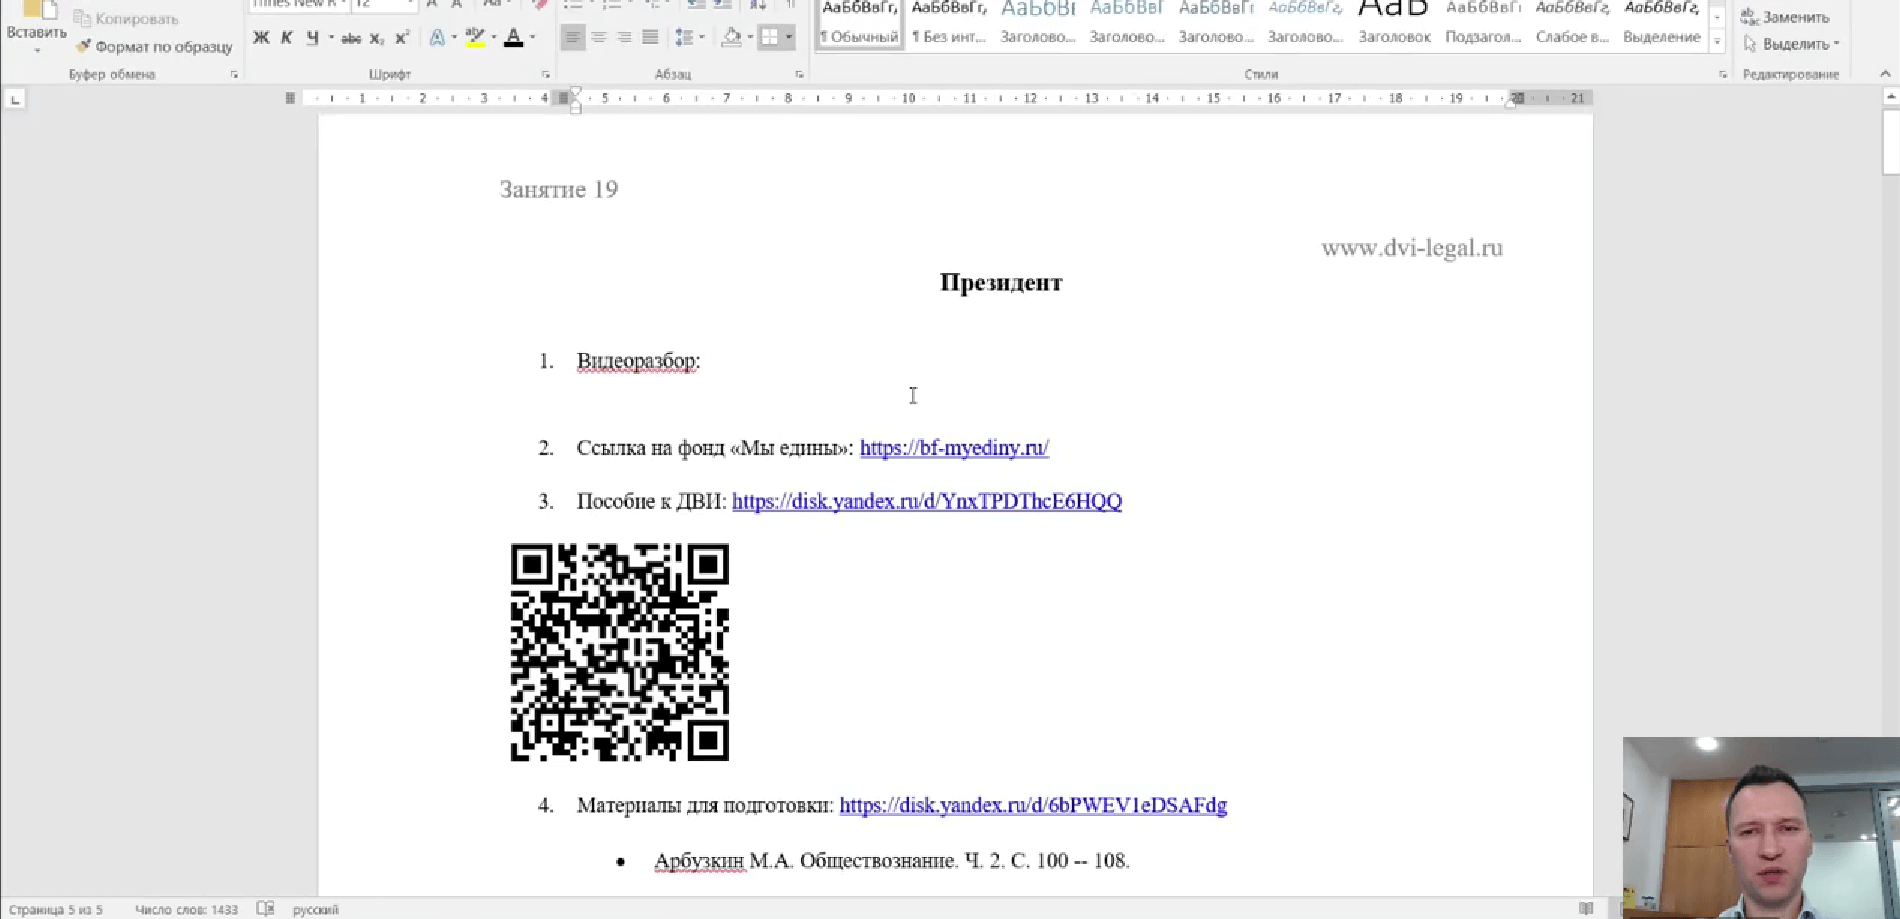Apply black font color

pyautogui.click(x=514, y=38)
